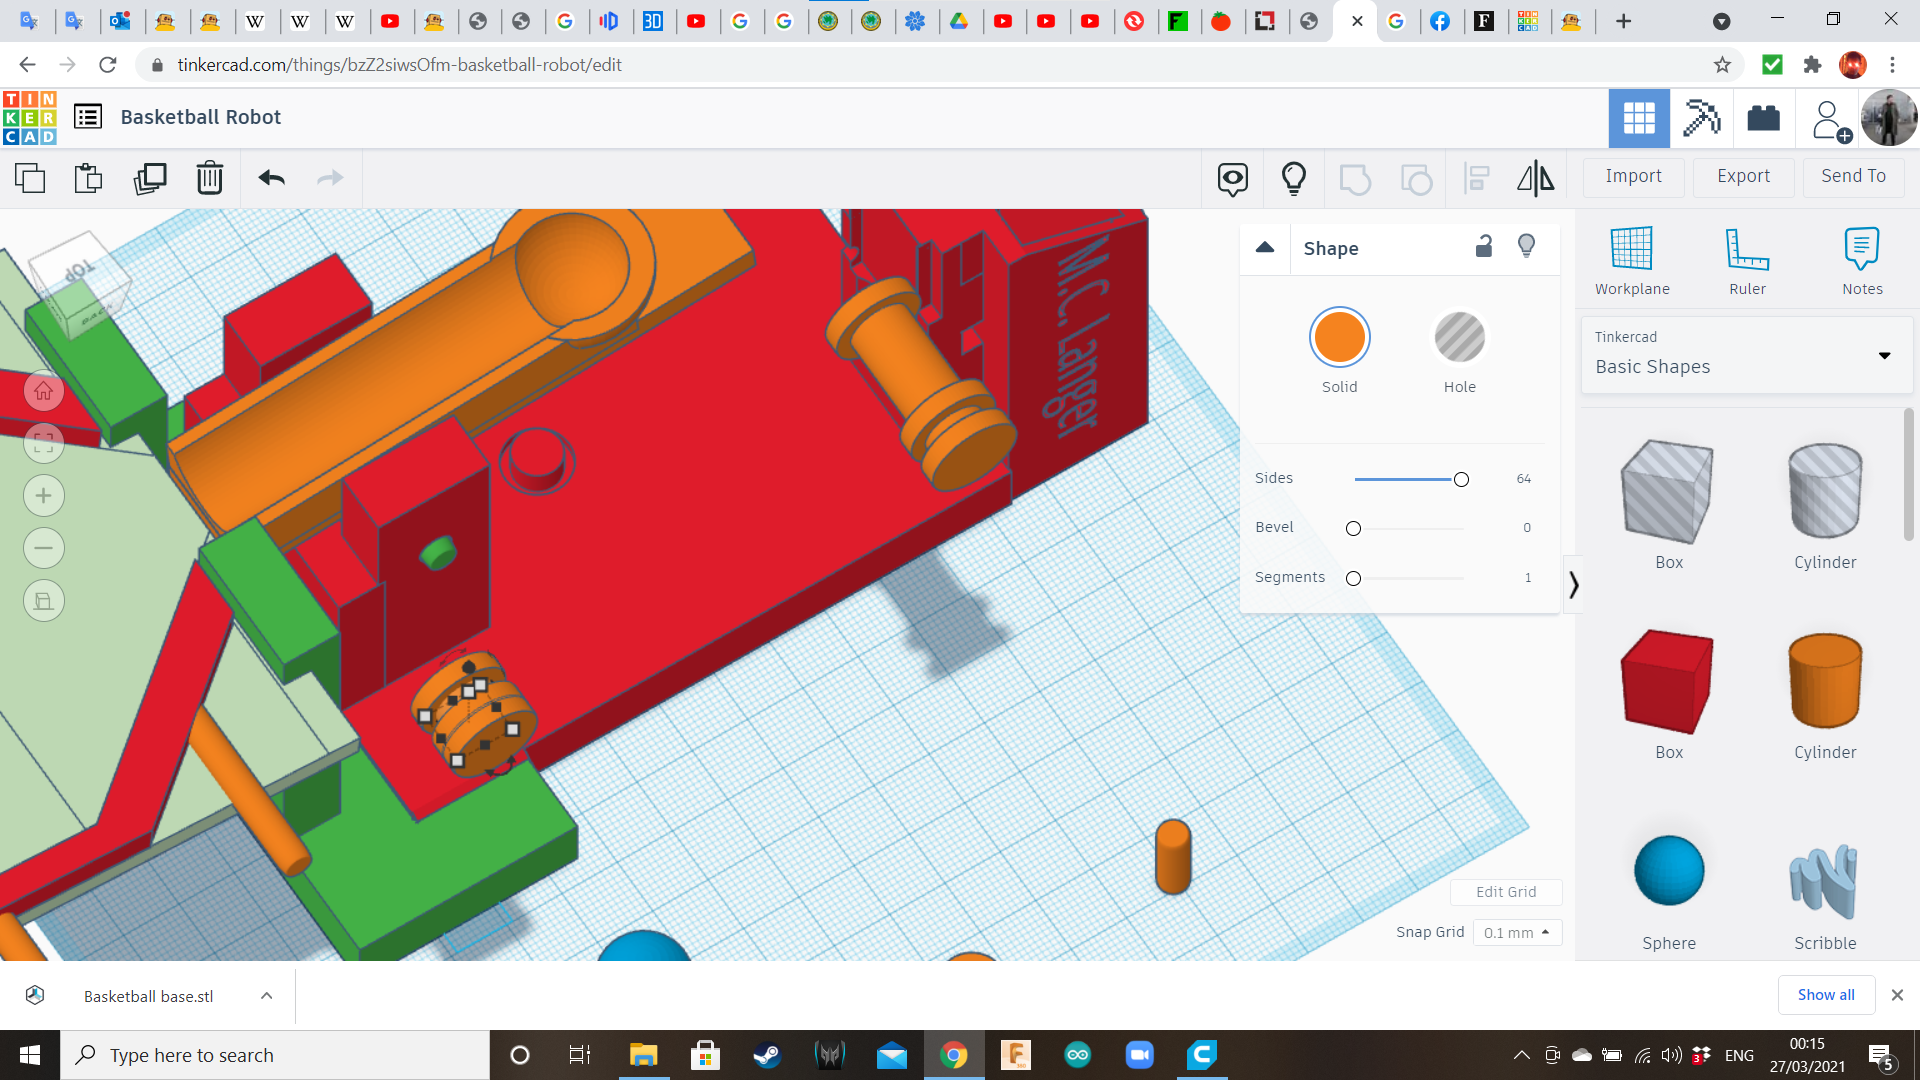This screenshot has width=1920, height=1080.
Task: Undo the last action
Action: [271, 178]
